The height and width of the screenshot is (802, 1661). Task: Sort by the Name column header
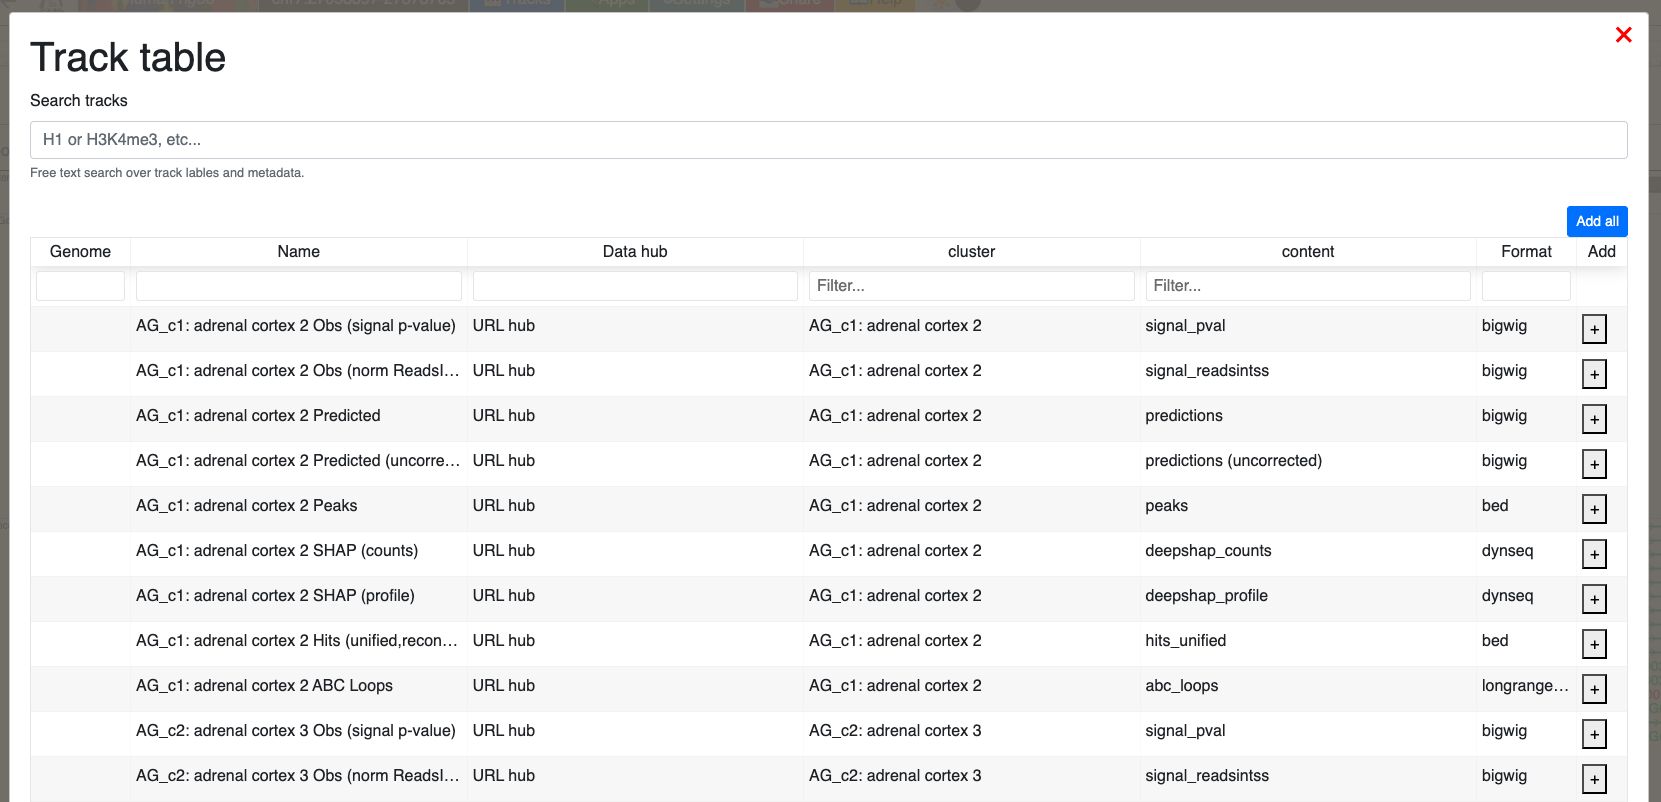pyautogui.click(x=298, y=252)
